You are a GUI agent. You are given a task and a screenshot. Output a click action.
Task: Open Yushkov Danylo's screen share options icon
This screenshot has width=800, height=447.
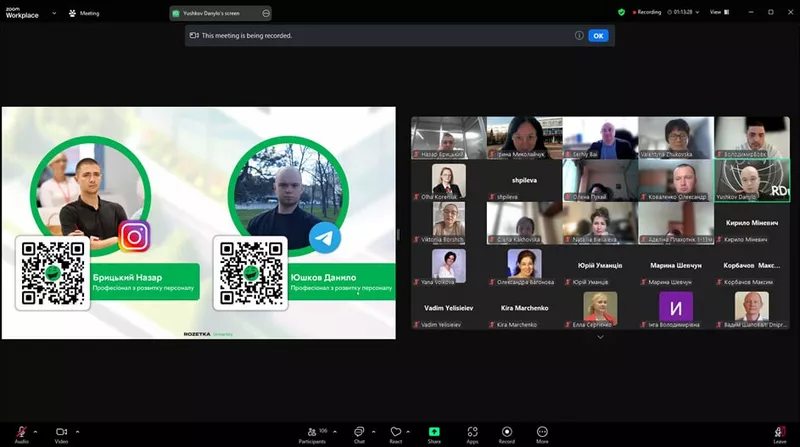266,13
